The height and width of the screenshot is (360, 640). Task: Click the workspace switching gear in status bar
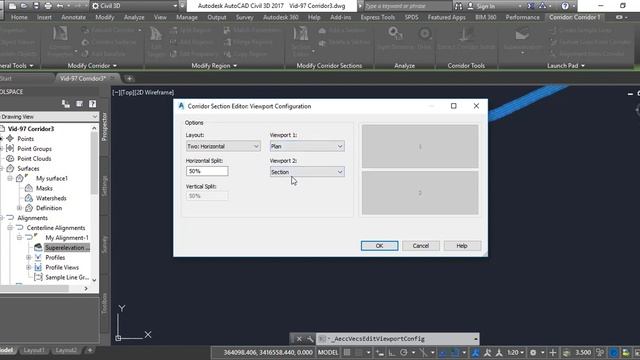click(x=533, y=352)
